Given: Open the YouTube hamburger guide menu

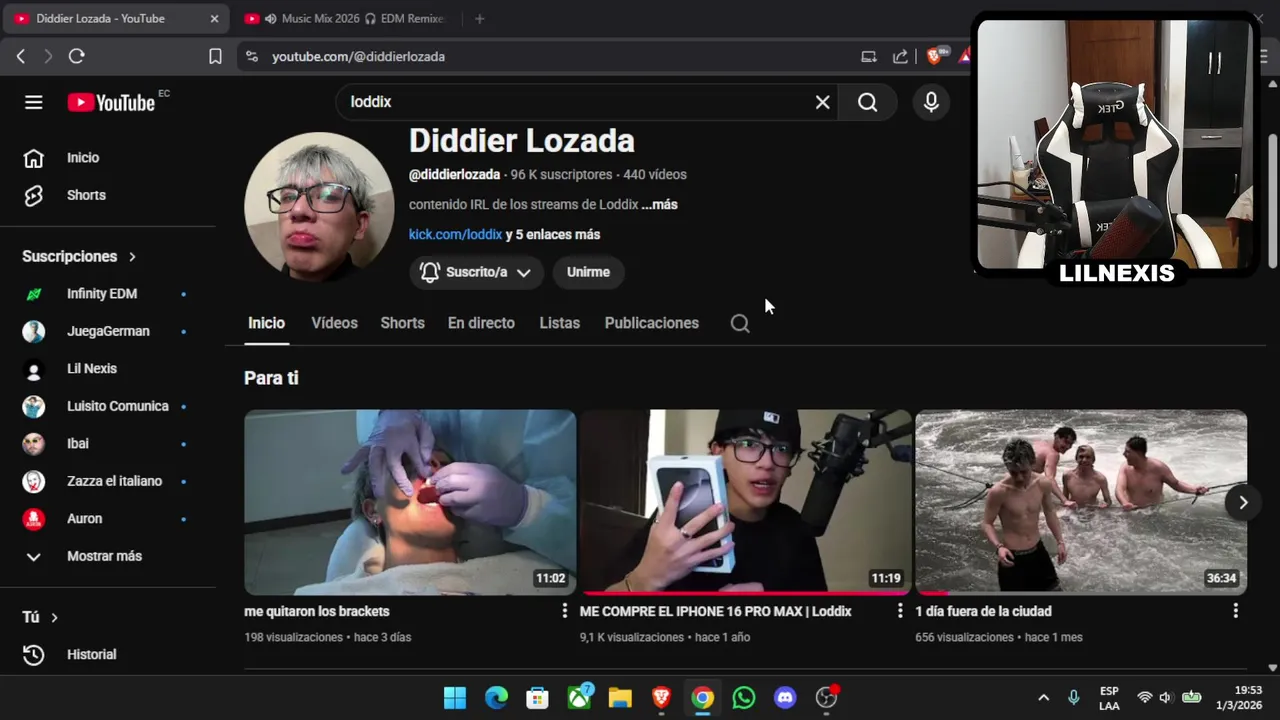Looking at the screenshot, I should [x=34, y=102].
